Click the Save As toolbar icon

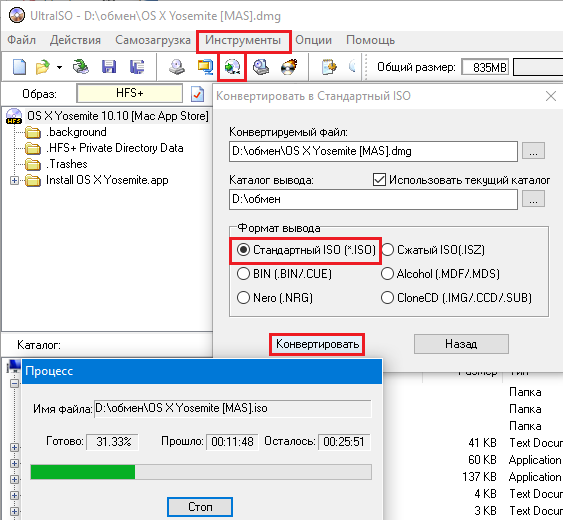tap(137, 67)
